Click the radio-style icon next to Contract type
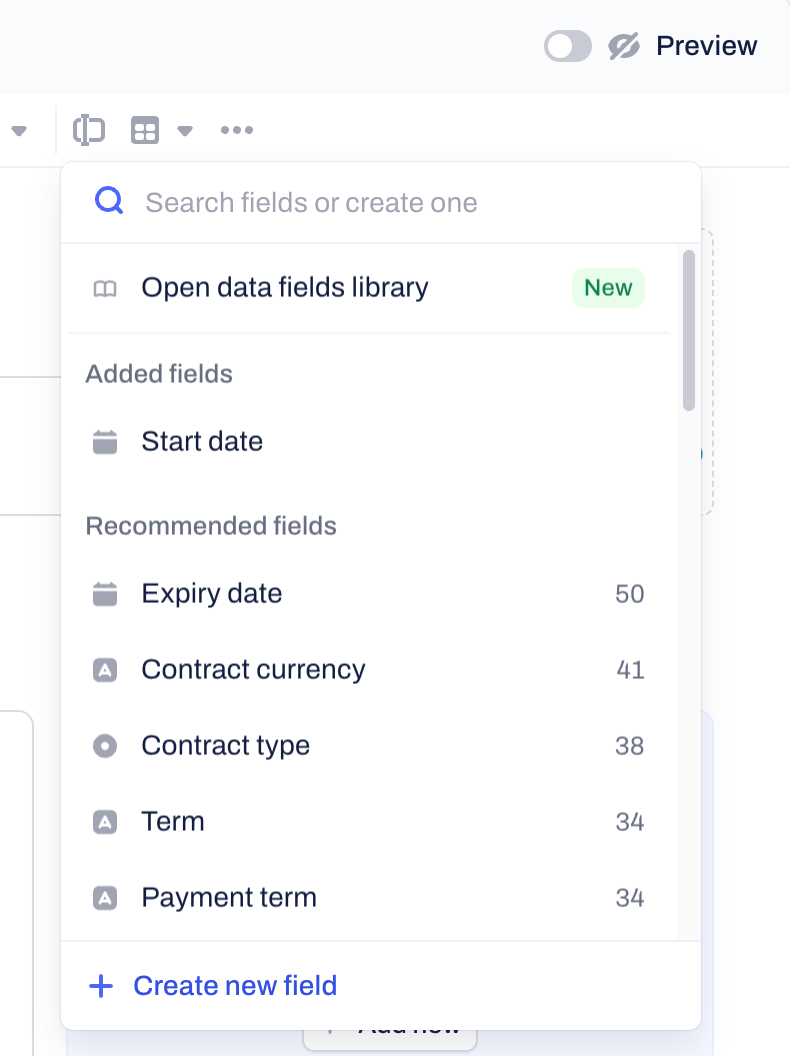The width and height of the screenshot is (790, 1056). click(x=104, y=746)
